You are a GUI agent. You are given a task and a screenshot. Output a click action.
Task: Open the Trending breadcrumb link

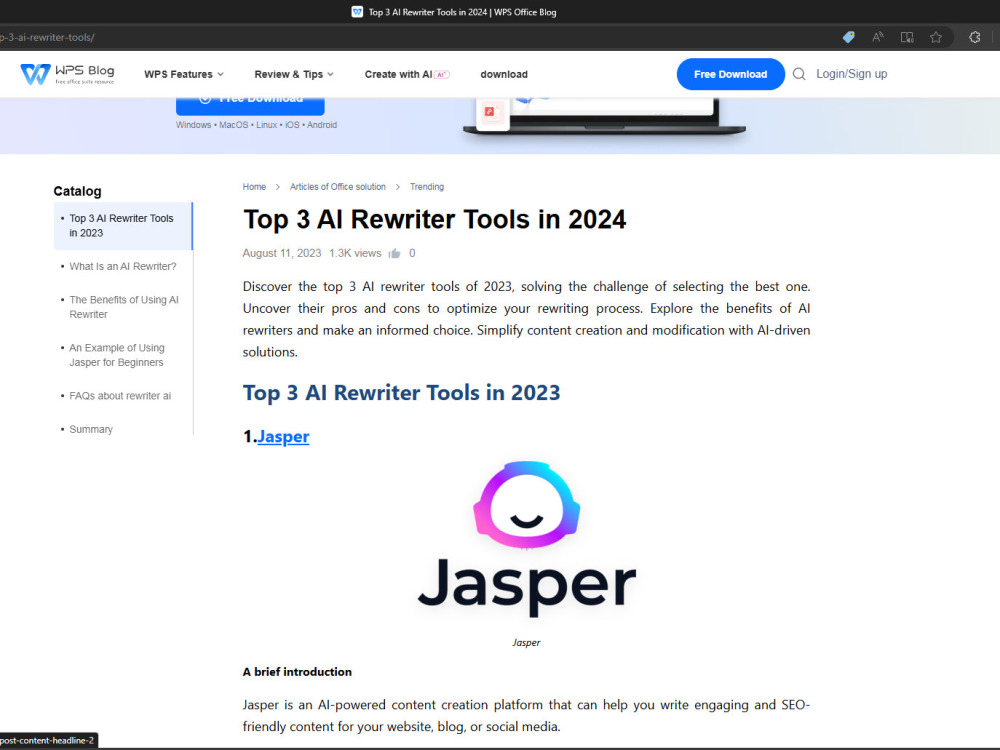click(x=427, y=187)
